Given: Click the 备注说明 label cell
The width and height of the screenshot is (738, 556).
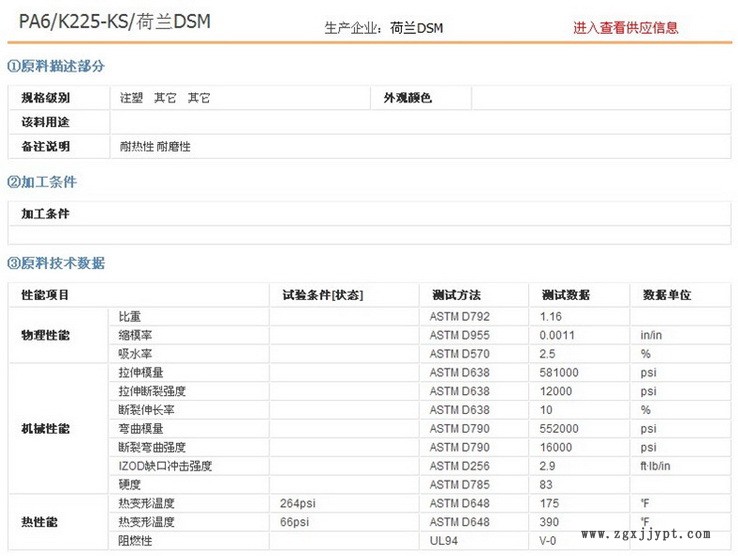Looking at the screenshot, I should tap(60, 146).
